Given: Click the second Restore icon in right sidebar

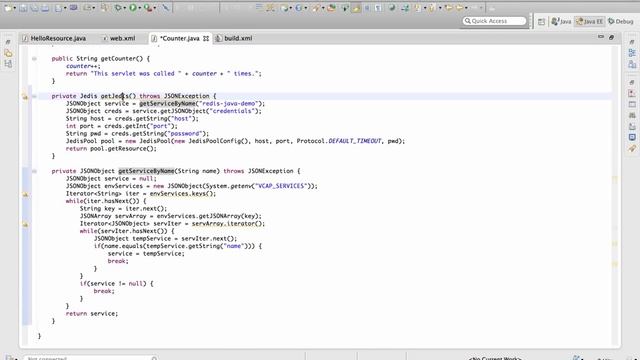Looking at the screenshot, I should pos(632,82).
